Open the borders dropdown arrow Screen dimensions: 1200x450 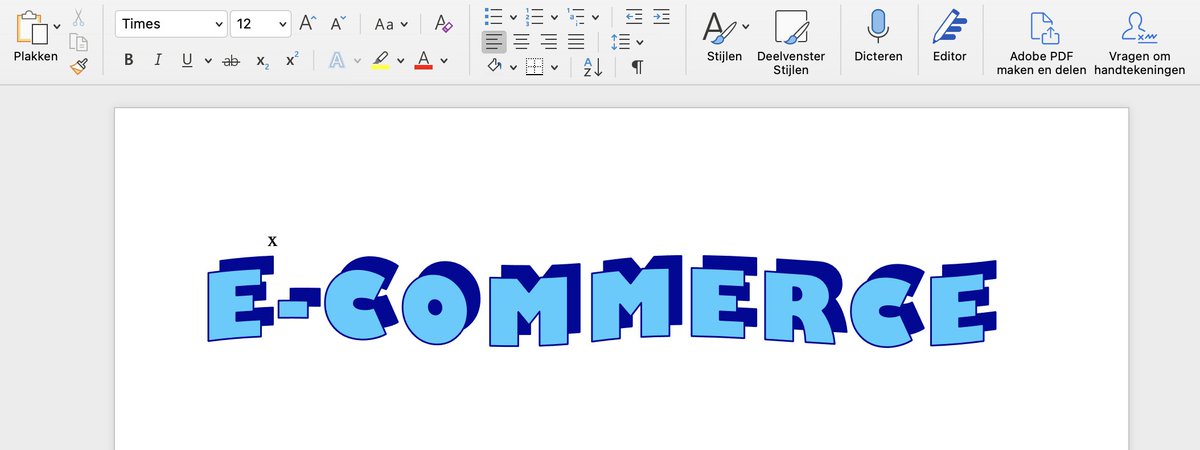(x=555, y=67)
